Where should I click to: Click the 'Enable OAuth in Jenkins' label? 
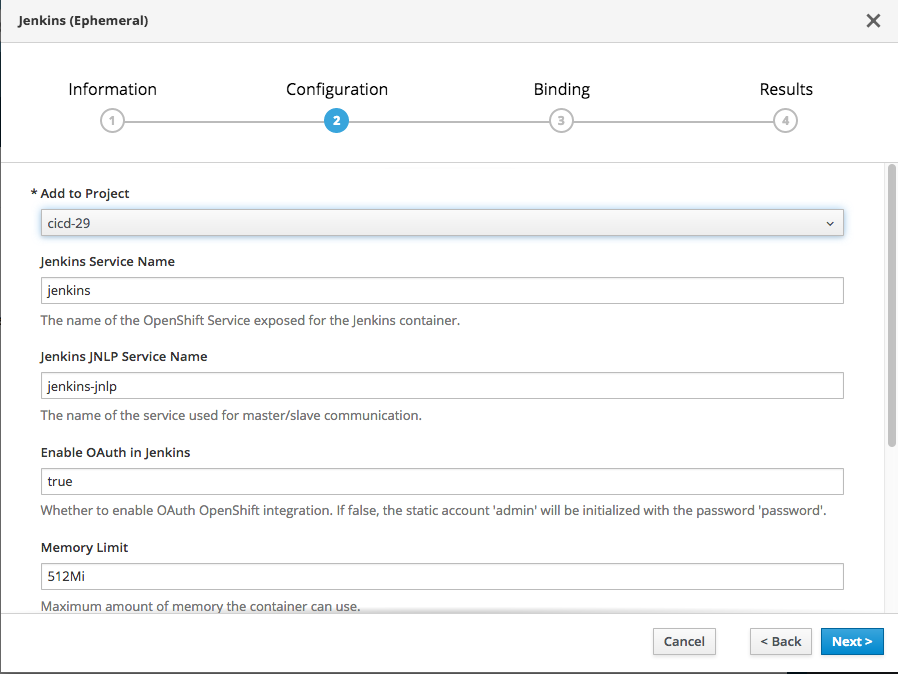pyautogui.click(x=115, y=452)
